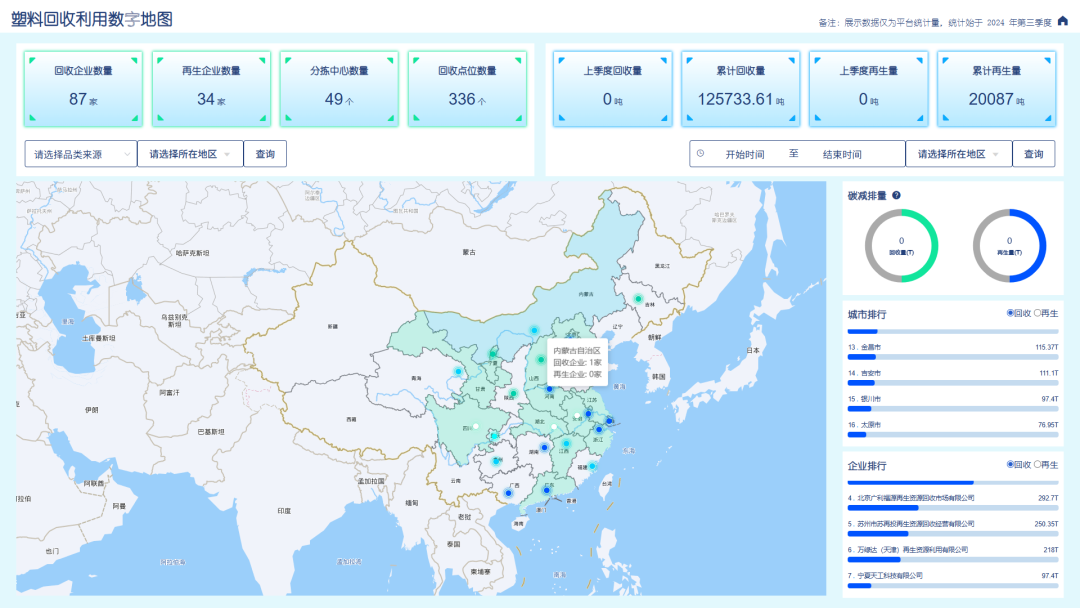Click the right 查询 button near date filter
1080x608 pixels.
(x=1034, y=154)
